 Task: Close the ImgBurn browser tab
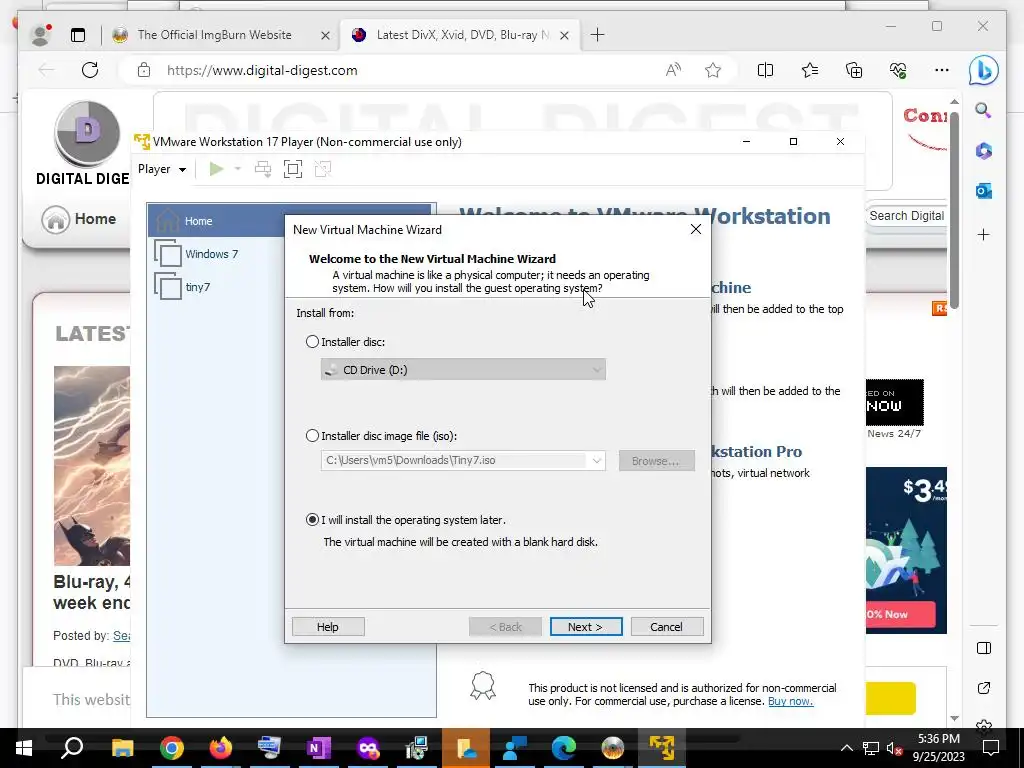click(325, 35)
